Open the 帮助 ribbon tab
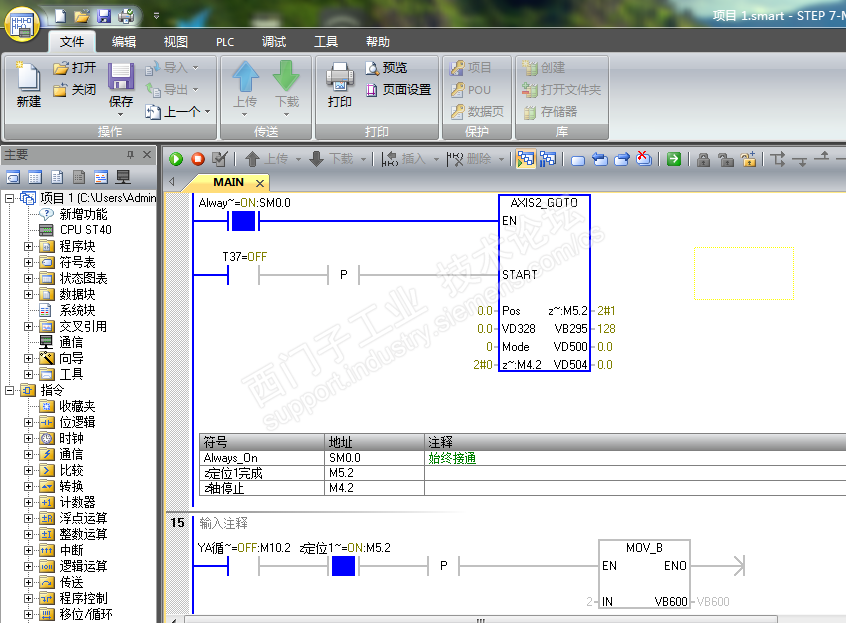Screen dimensions: 846x623 [378, 42]
